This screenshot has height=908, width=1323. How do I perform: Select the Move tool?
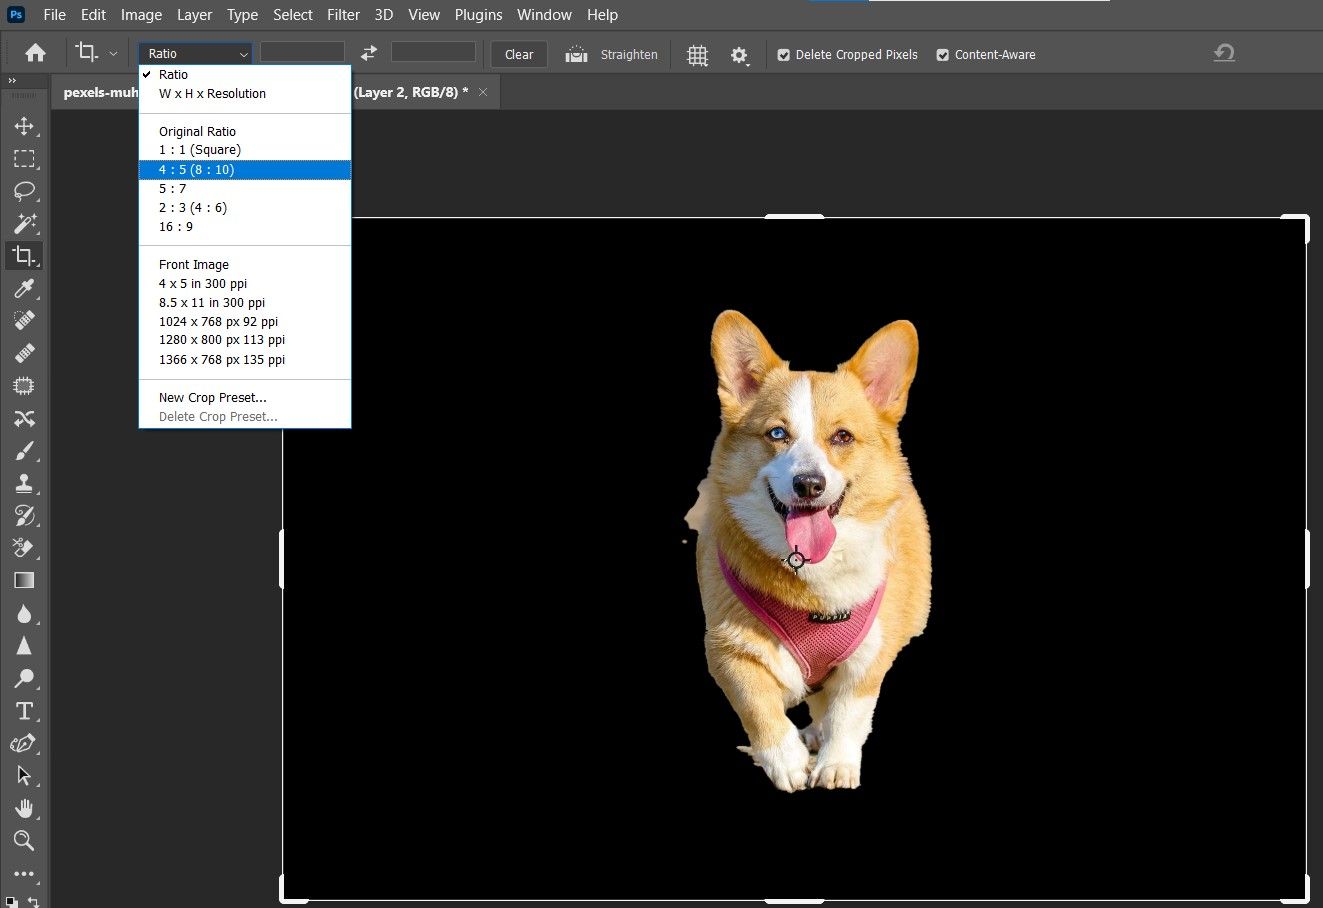click(24, 126)
